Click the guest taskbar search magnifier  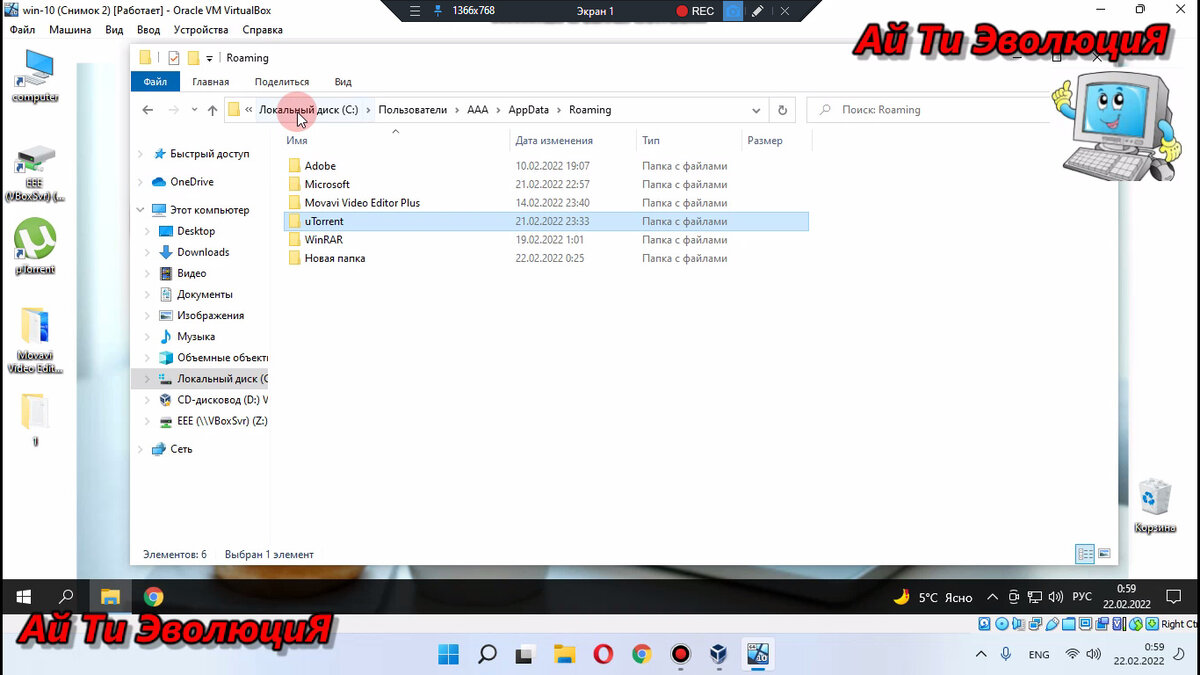coord(67,597)
